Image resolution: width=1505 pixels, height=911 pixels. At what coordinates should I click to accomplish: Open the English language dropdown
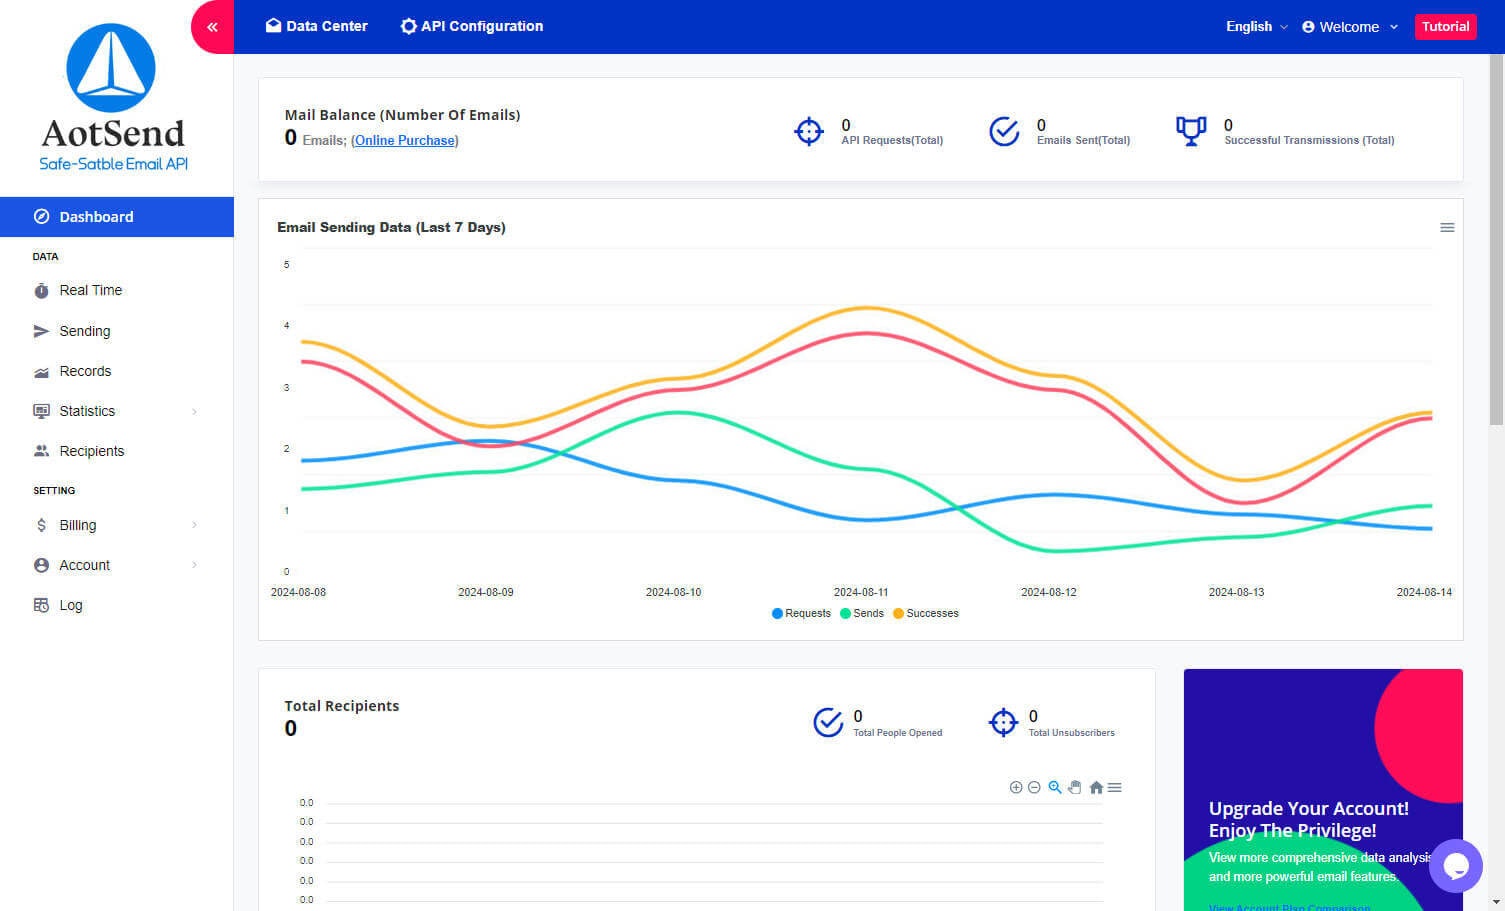(1256, 26)
